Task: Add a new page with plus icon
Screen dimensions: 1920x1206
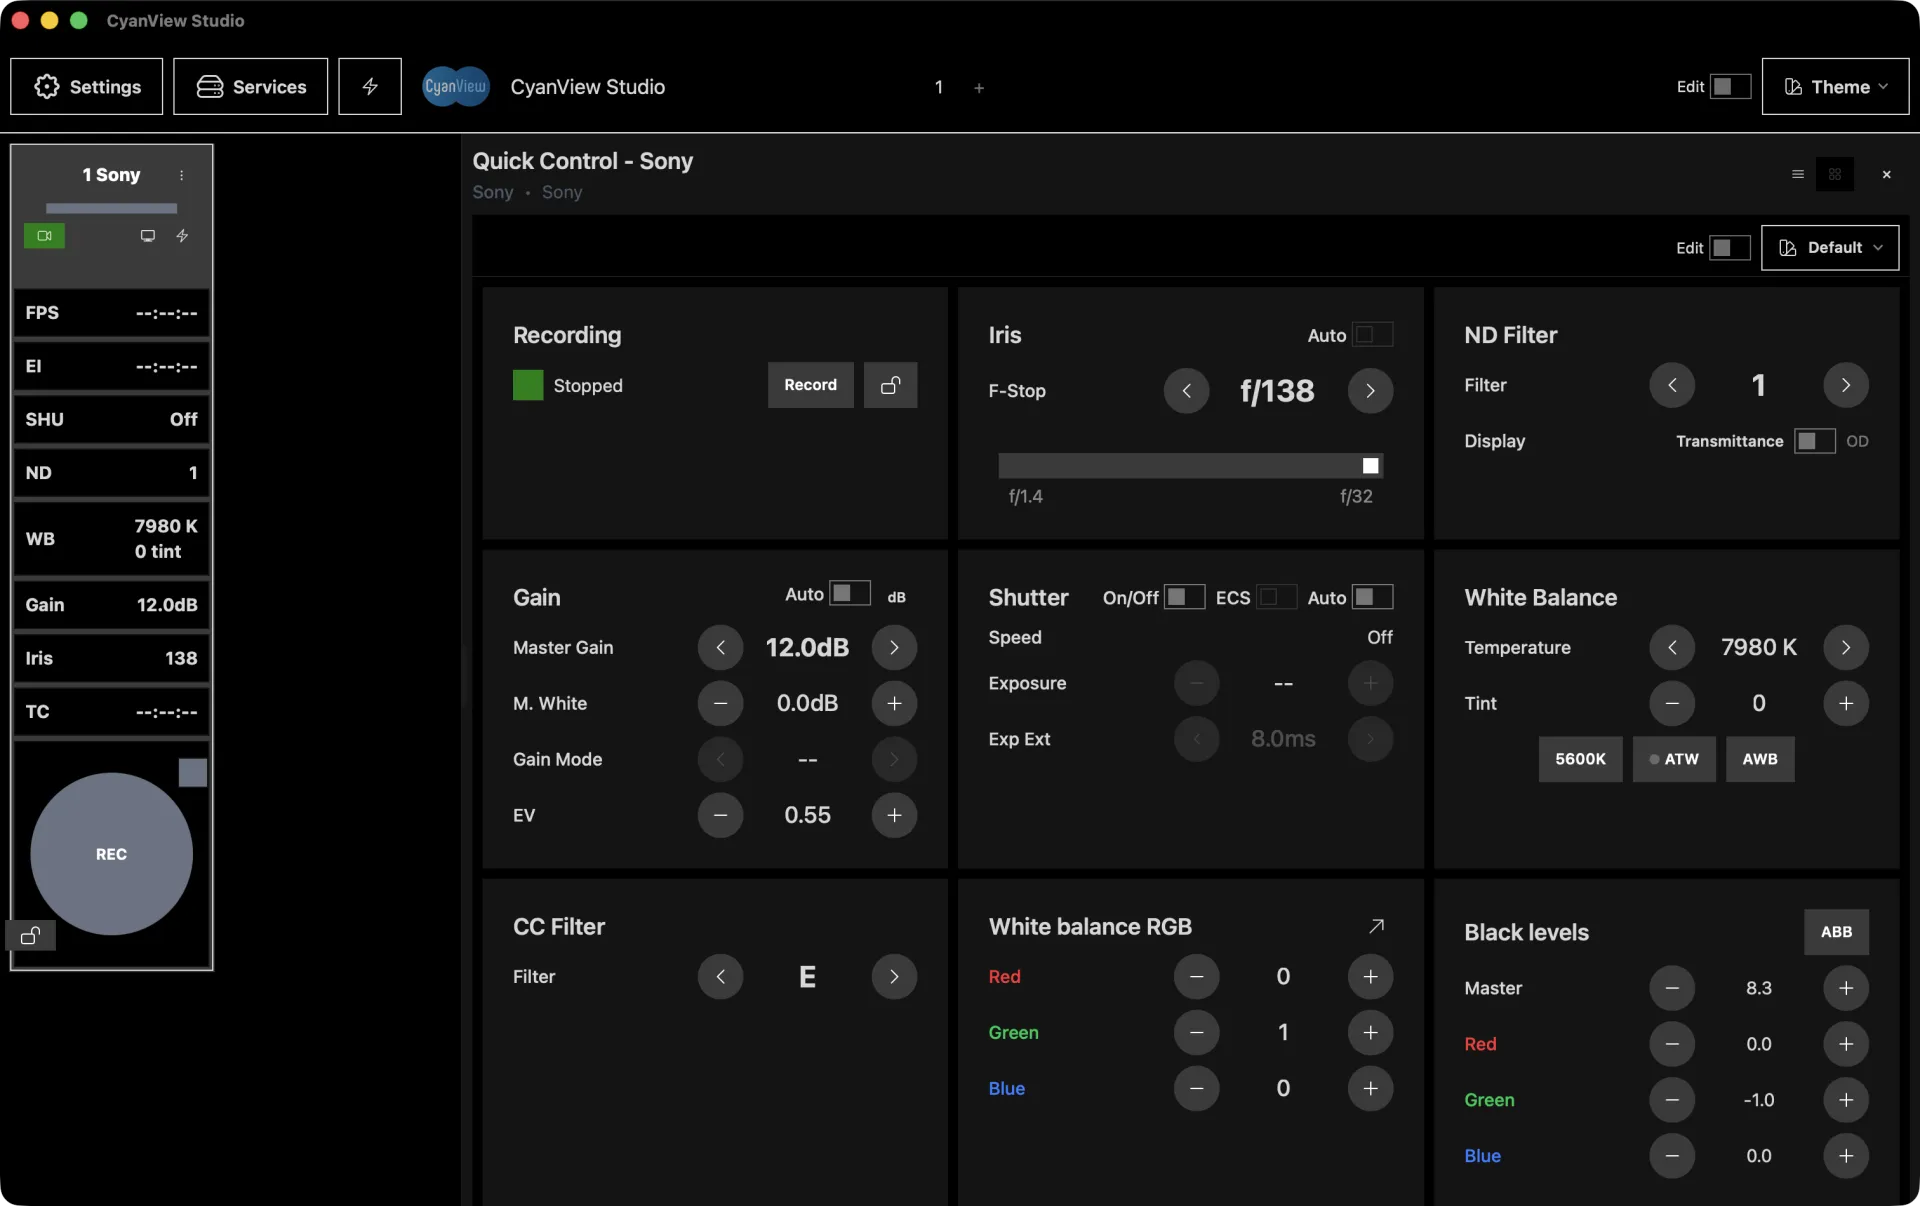Action: tap(979, 88)
